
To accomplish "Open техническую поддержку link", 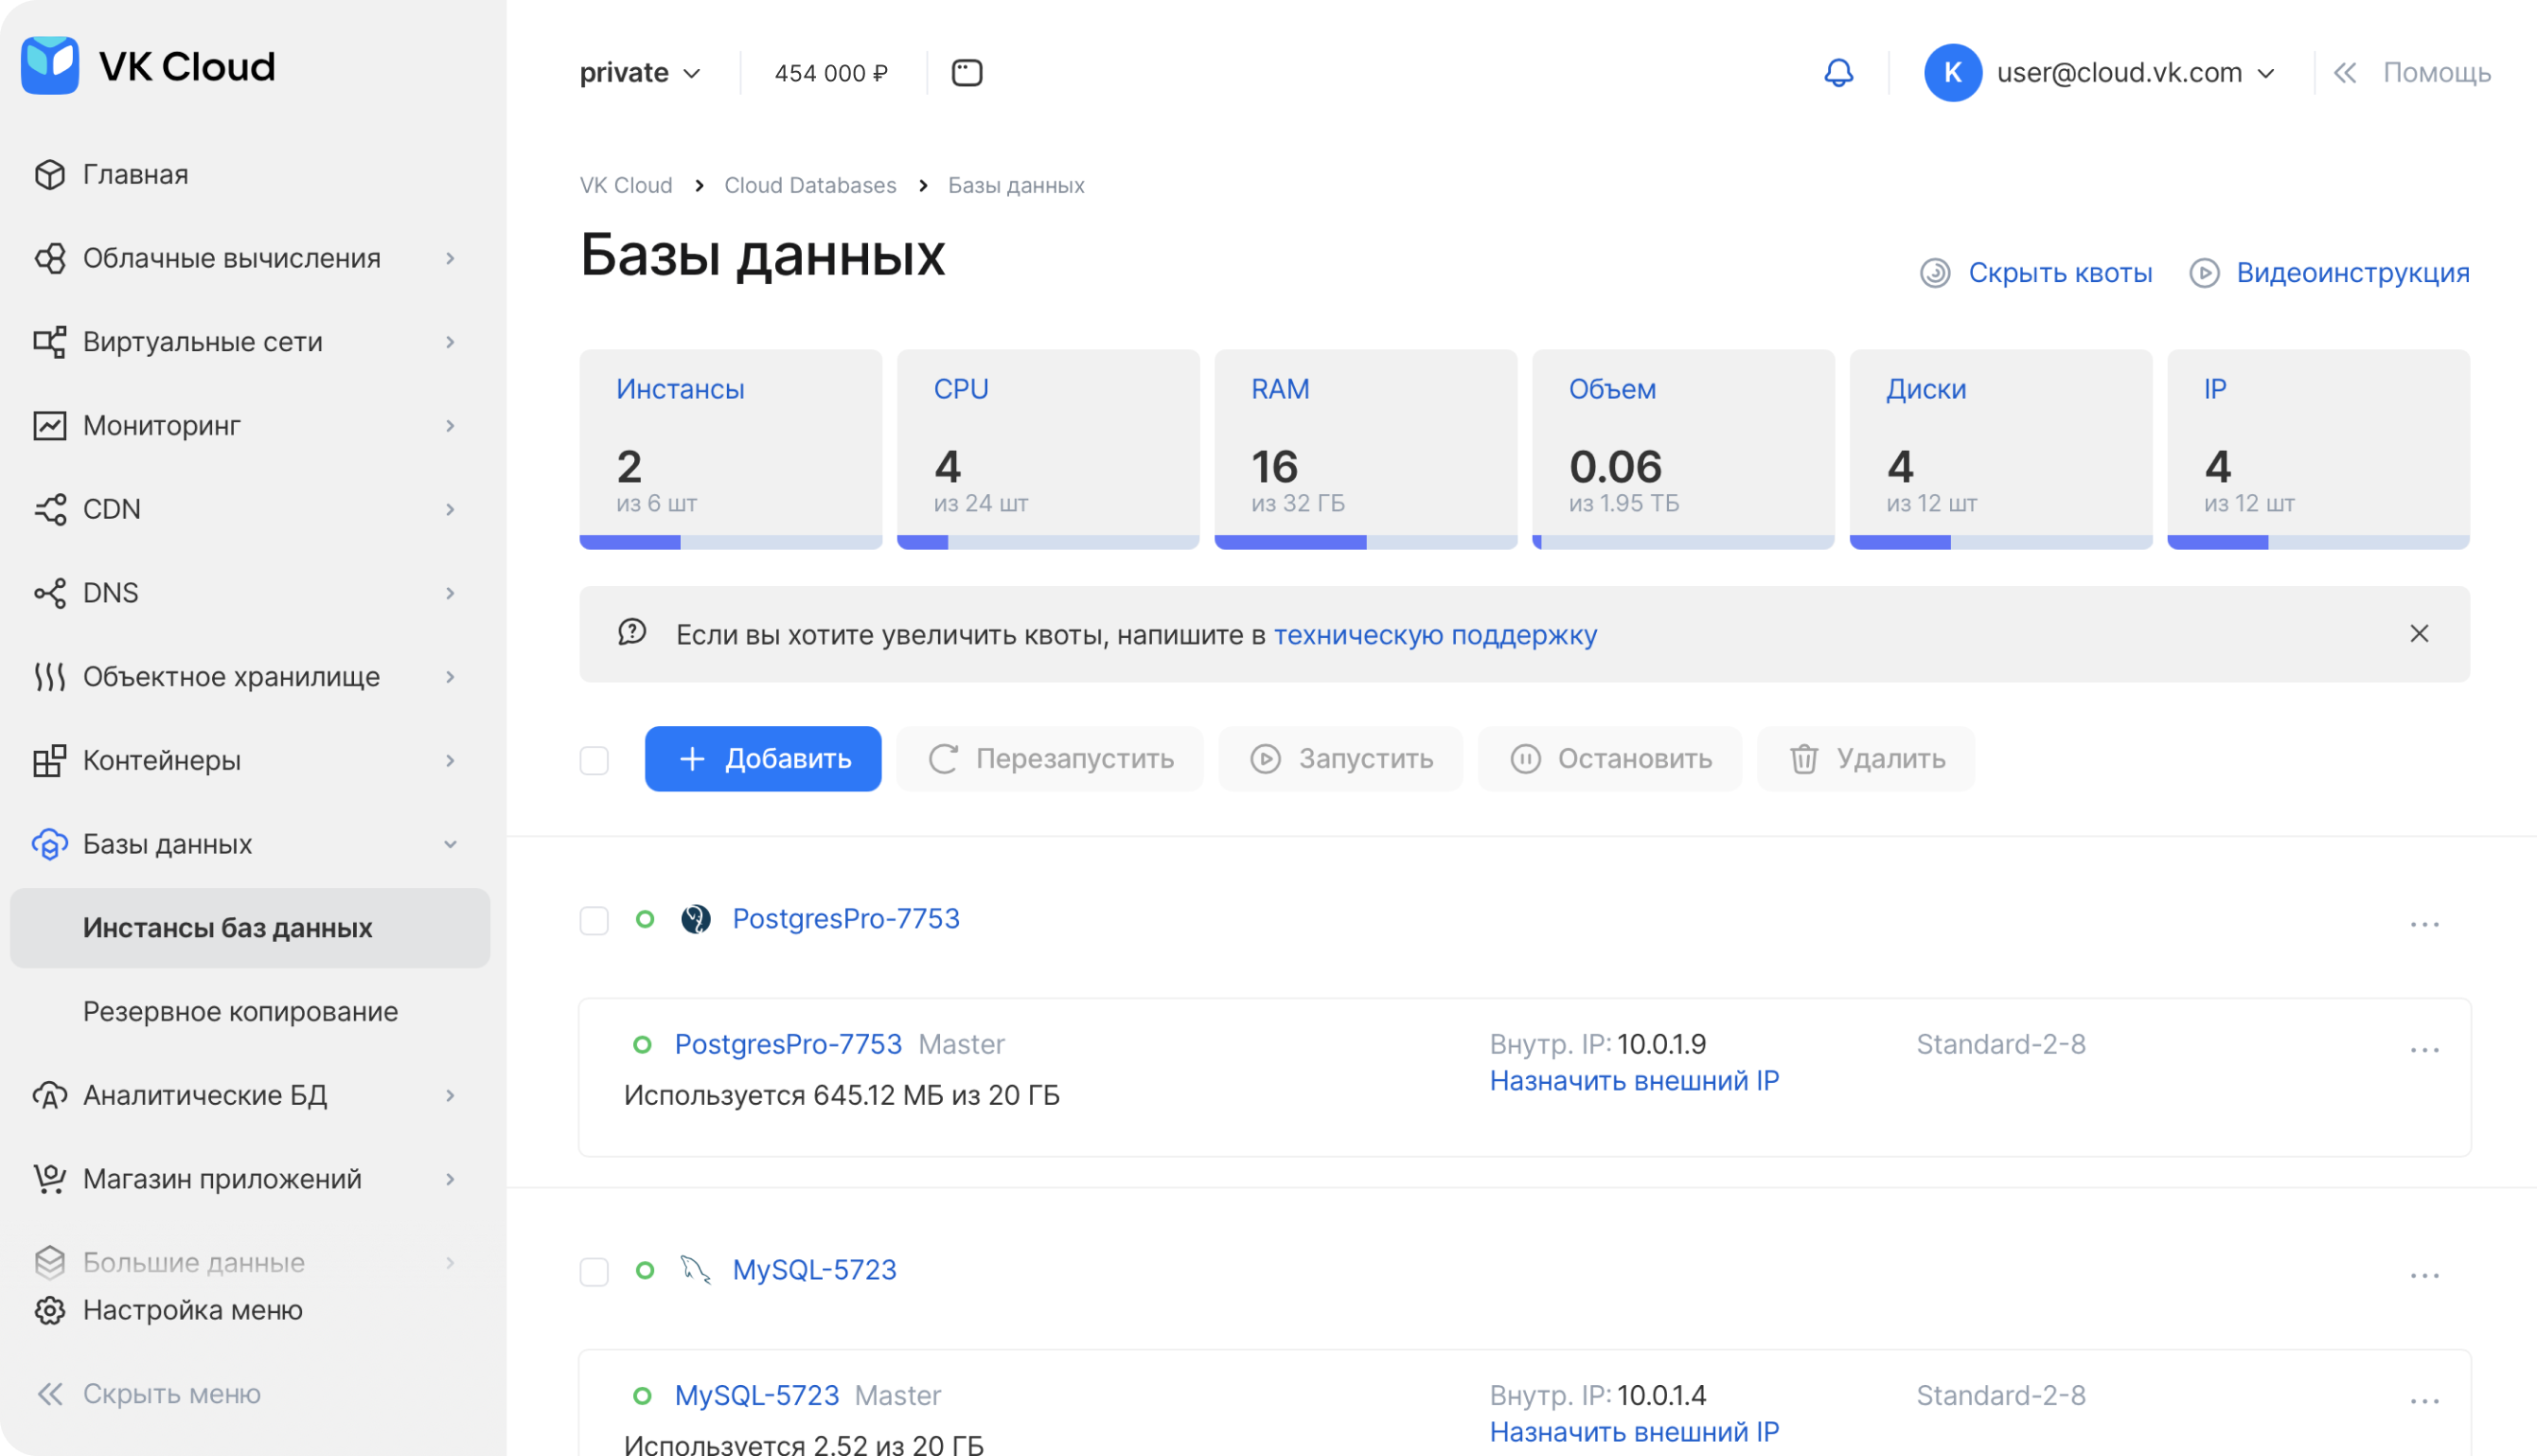I will click(1435, 635).
